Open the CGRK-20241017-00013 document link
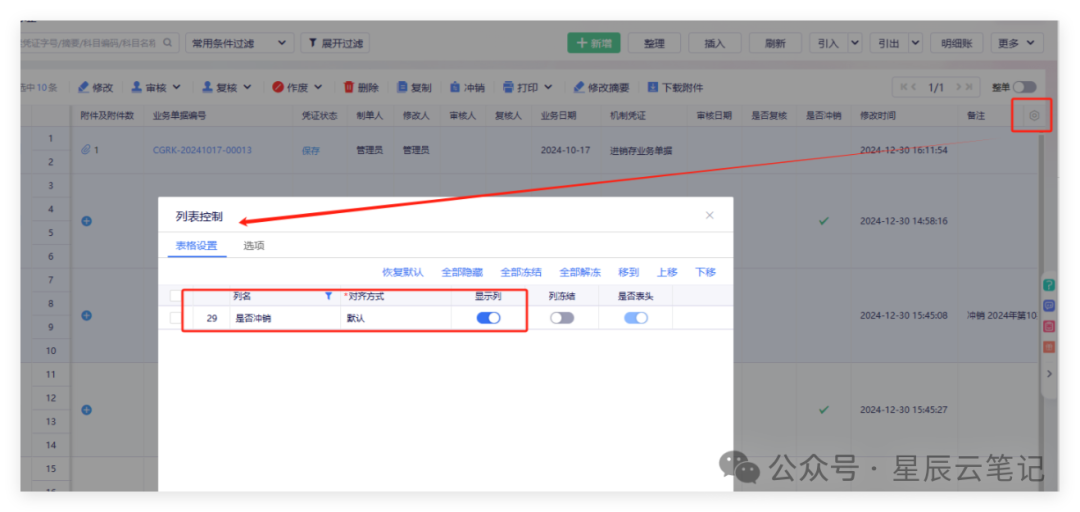1080x512 pixels. pos(202,150)
